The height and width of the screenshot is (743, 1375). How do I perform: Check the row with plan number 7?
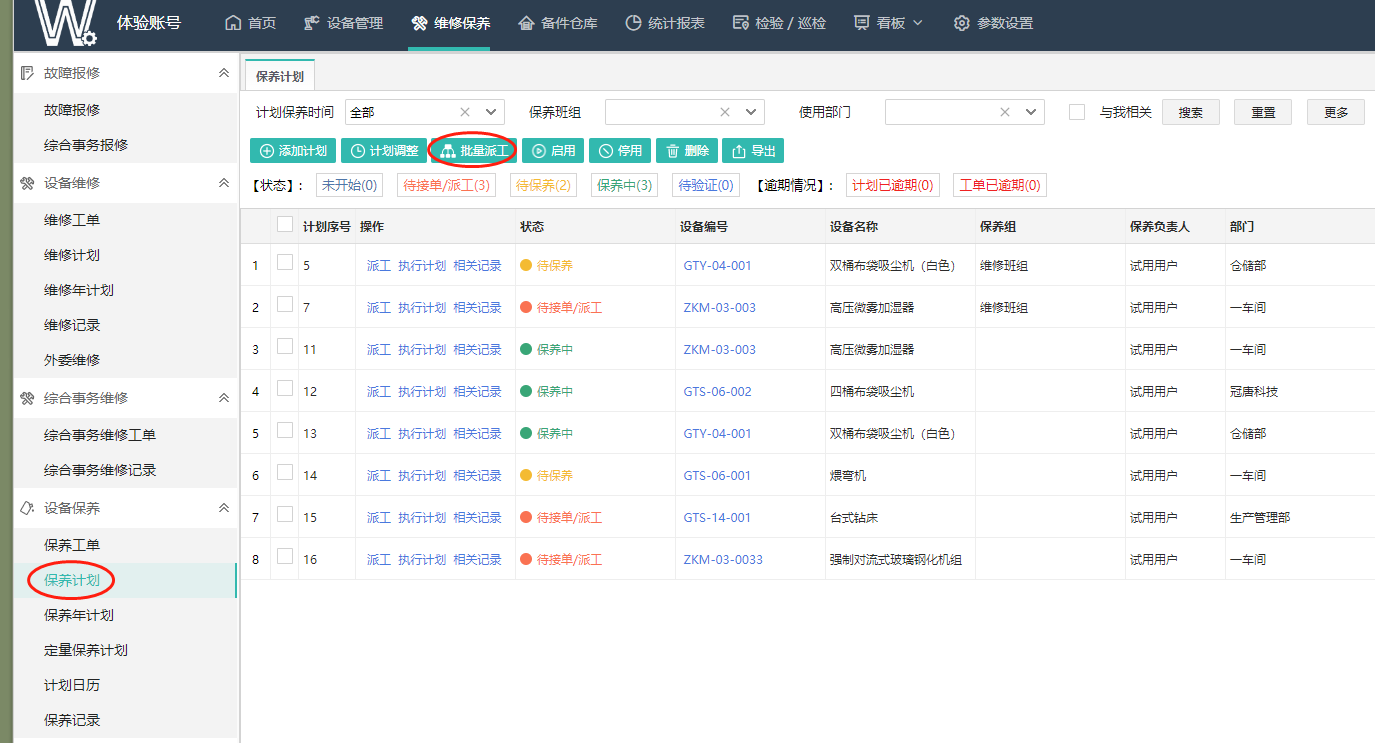[x=285, y=304]
